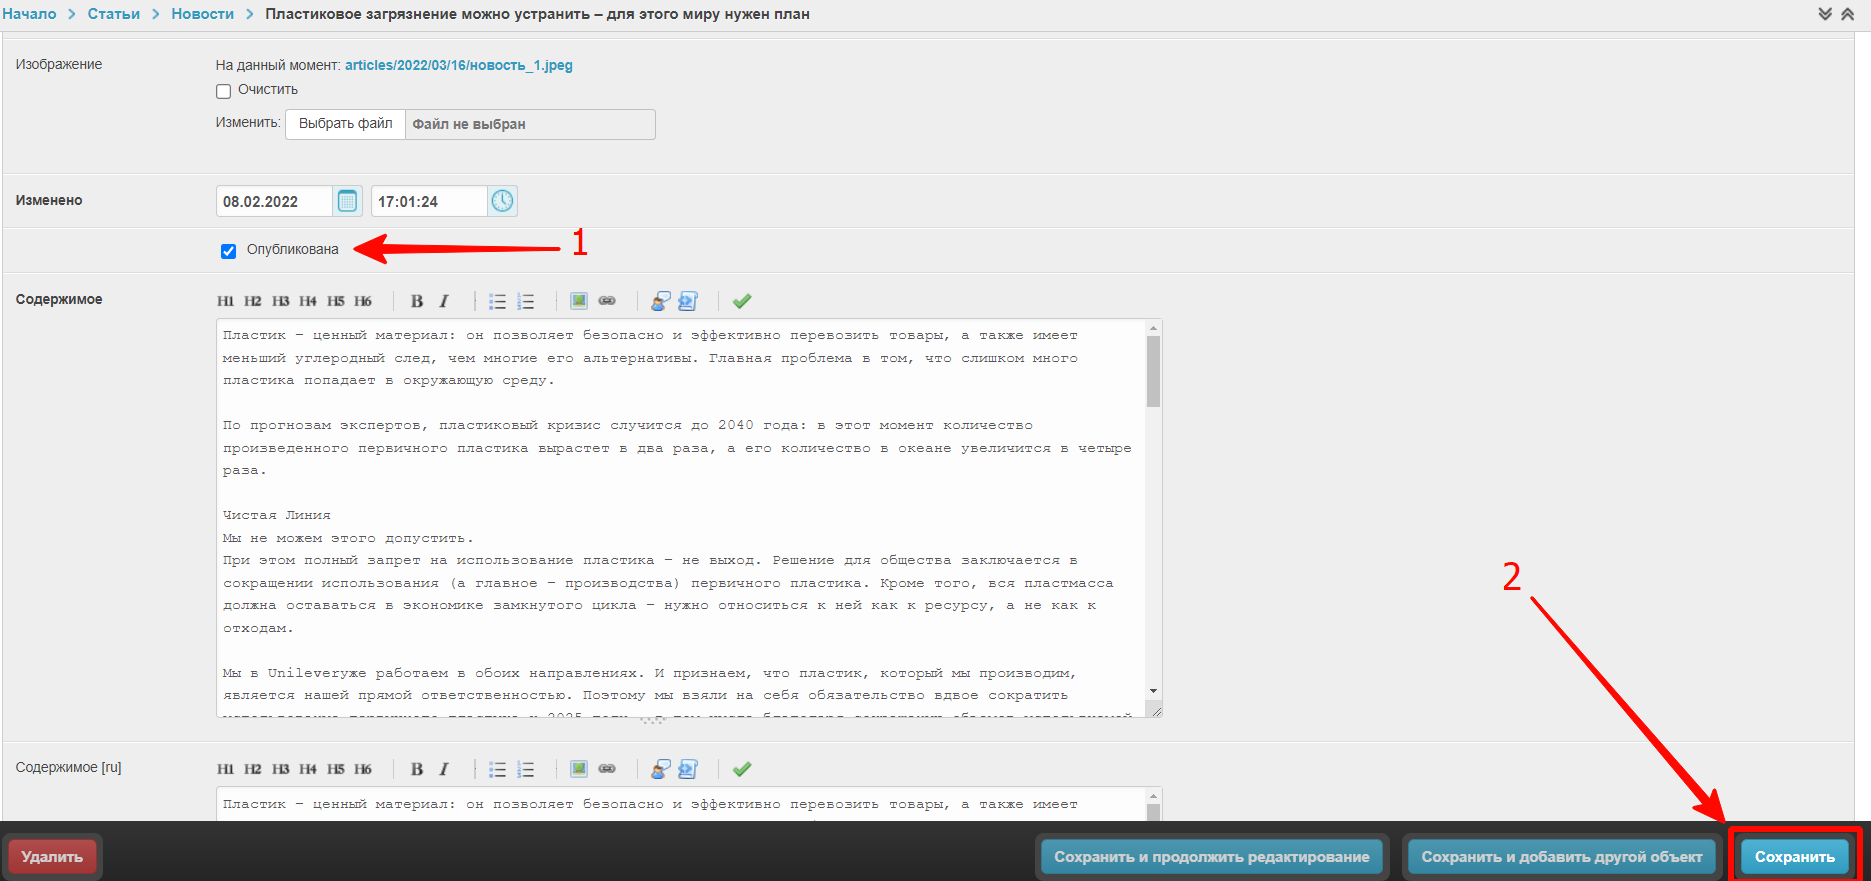1871x881 pixels.
Task: Insert numbered list in first Содержимое editor
Action: point(526,301)
